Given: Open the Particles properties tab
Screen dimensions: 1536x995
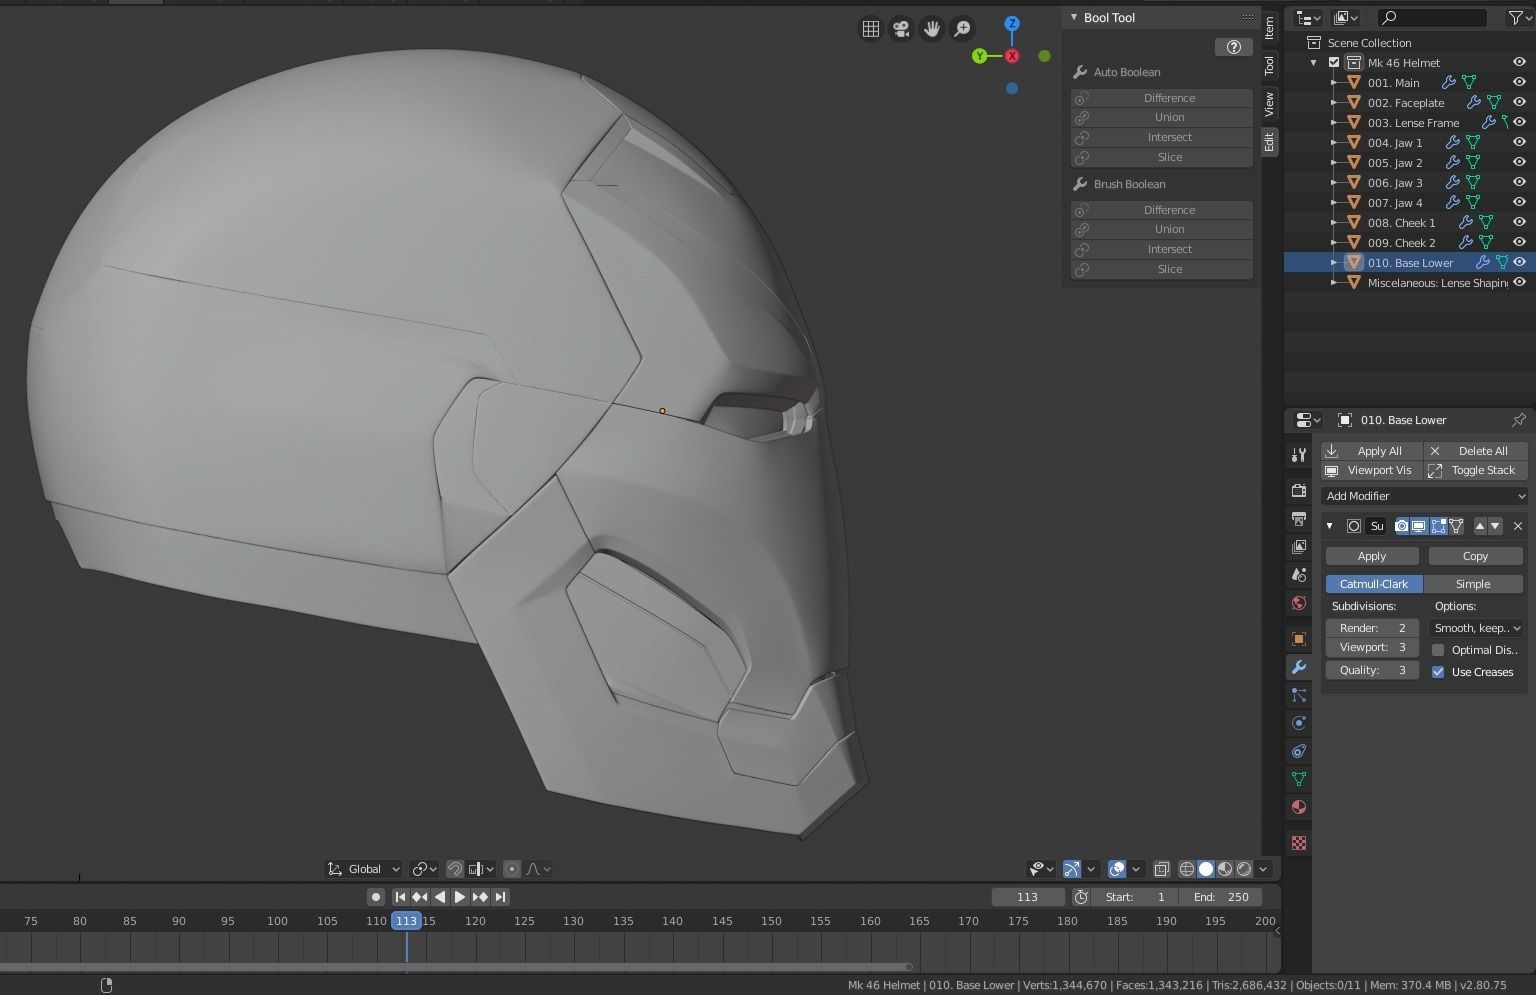Looking at the screenshot, I should (x=1299, y=695).
